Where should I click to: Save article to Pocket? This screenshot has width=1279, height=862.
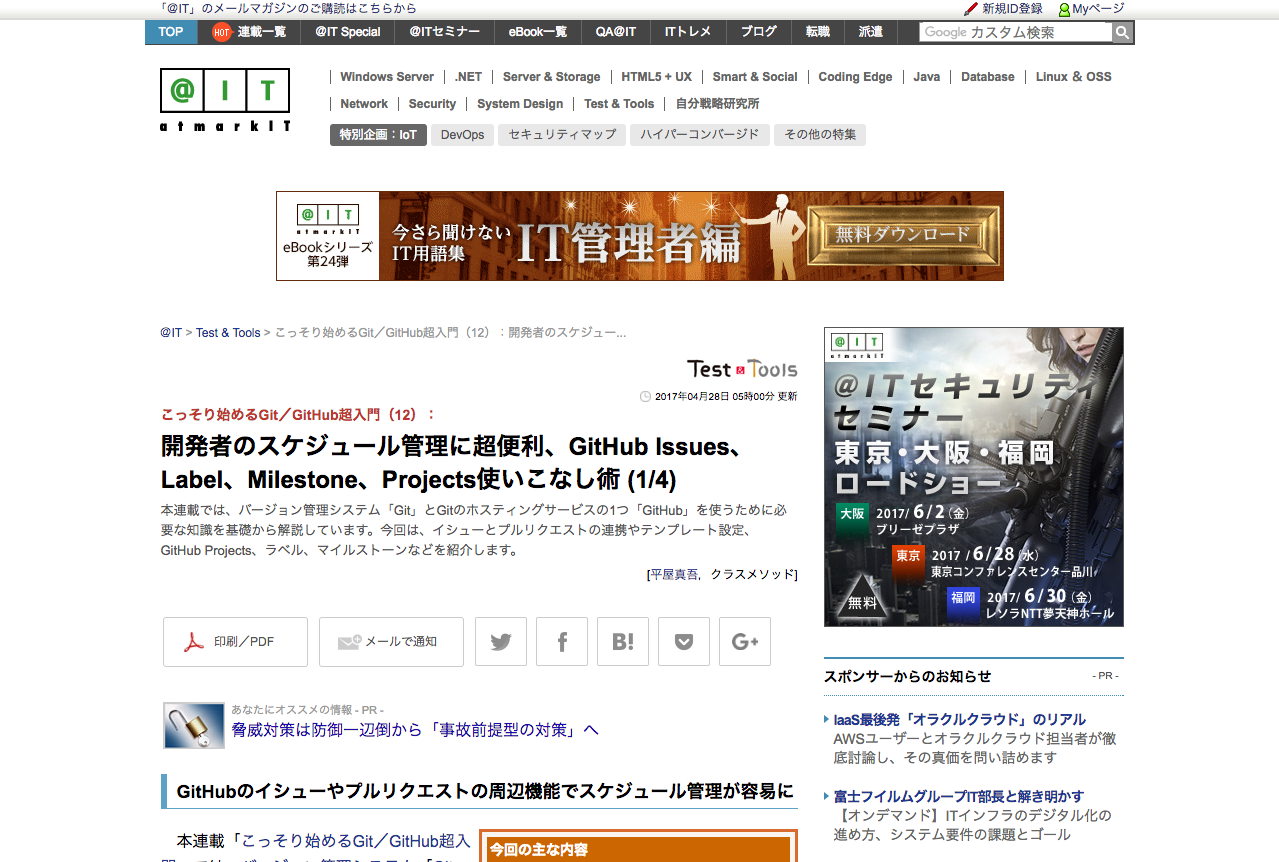click(x=684, y=642)
